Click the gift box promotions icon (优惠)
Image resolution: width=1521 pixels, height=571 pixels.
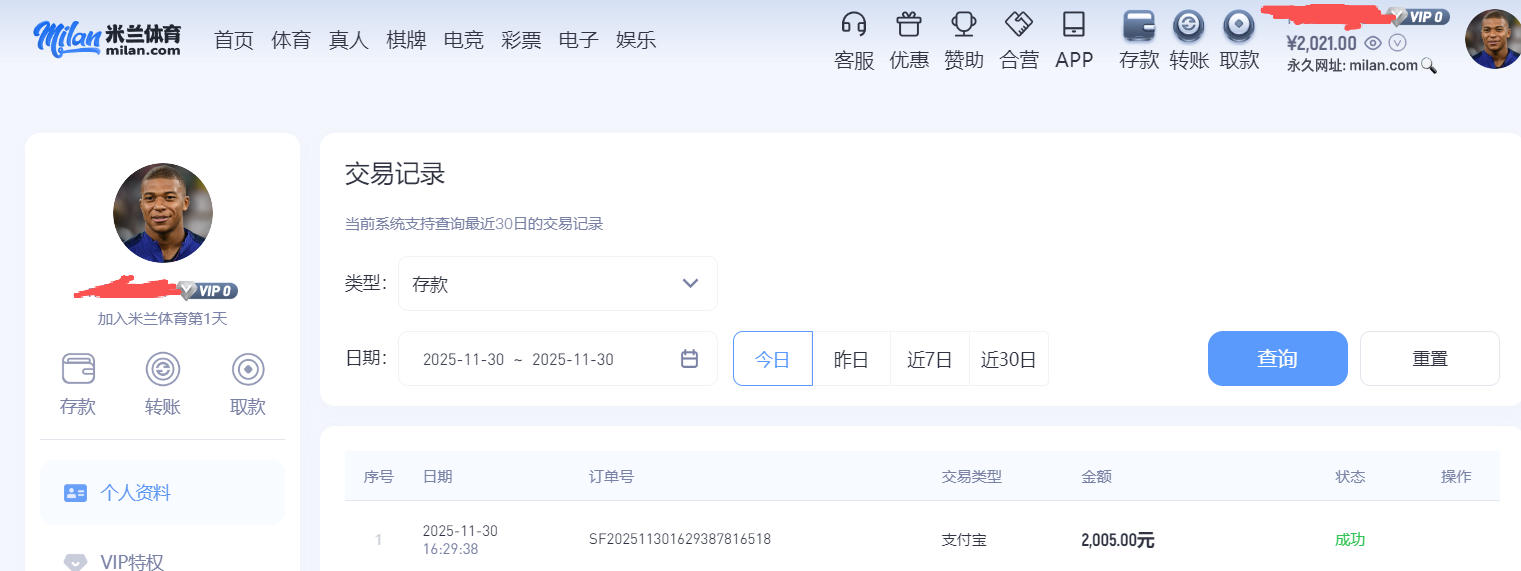[x=908, y=25]
